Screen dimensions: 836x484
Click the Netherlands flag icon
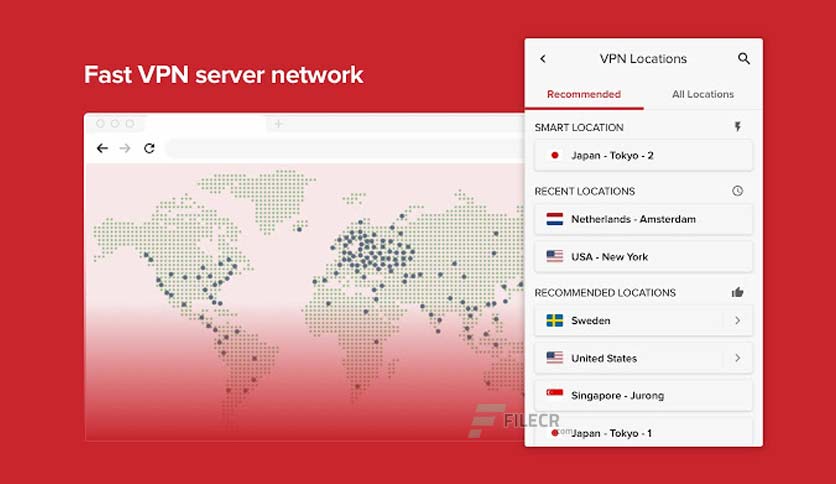click(554, 219)
